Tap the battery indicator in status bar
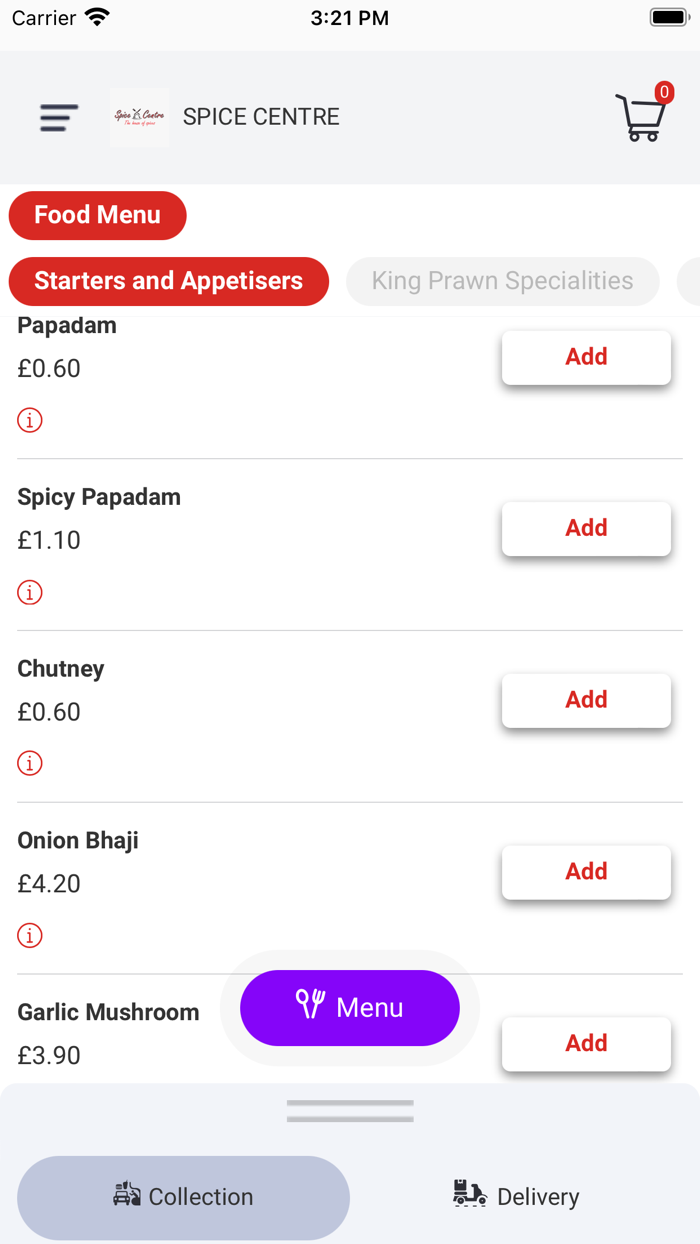Viewport: 700px width, 1244px height. (x=668, y=16)
